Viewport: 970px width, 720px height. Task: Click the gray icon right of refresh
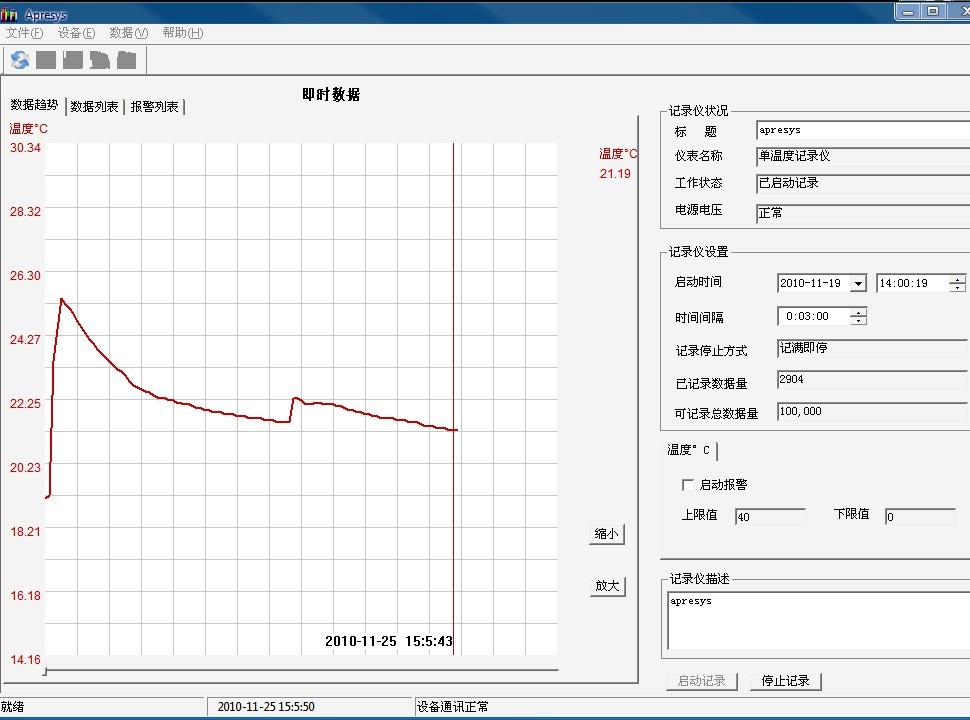click(46, 60)
